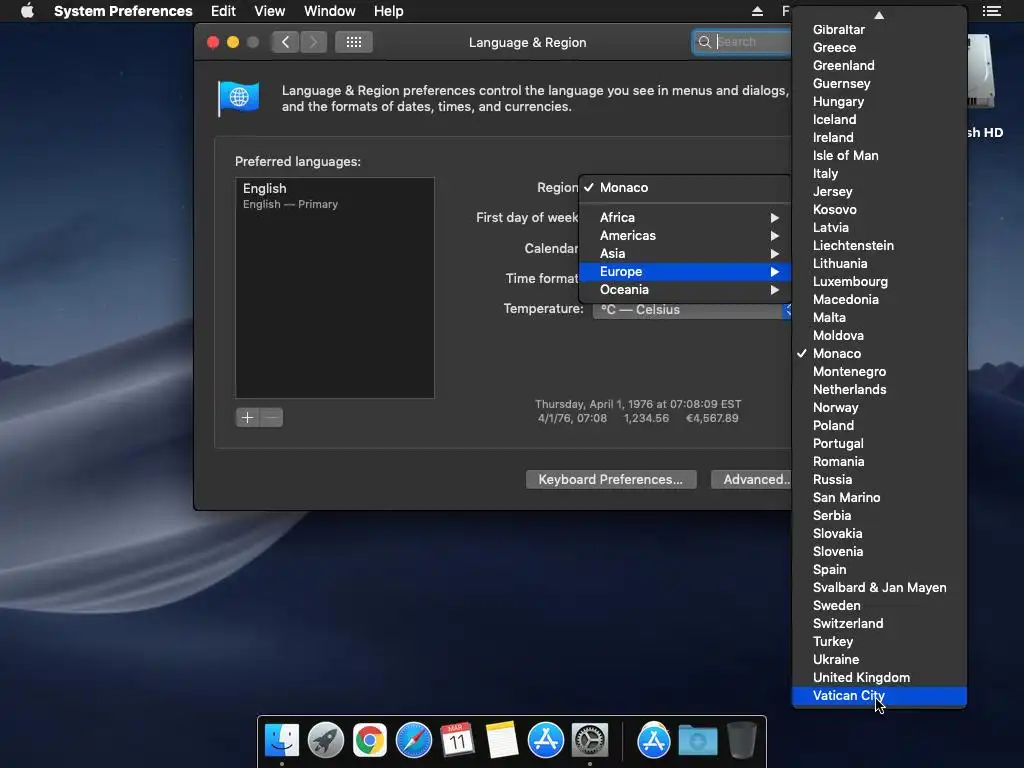
Task: Choose Montenegro from the list
Action: point(879,372)
